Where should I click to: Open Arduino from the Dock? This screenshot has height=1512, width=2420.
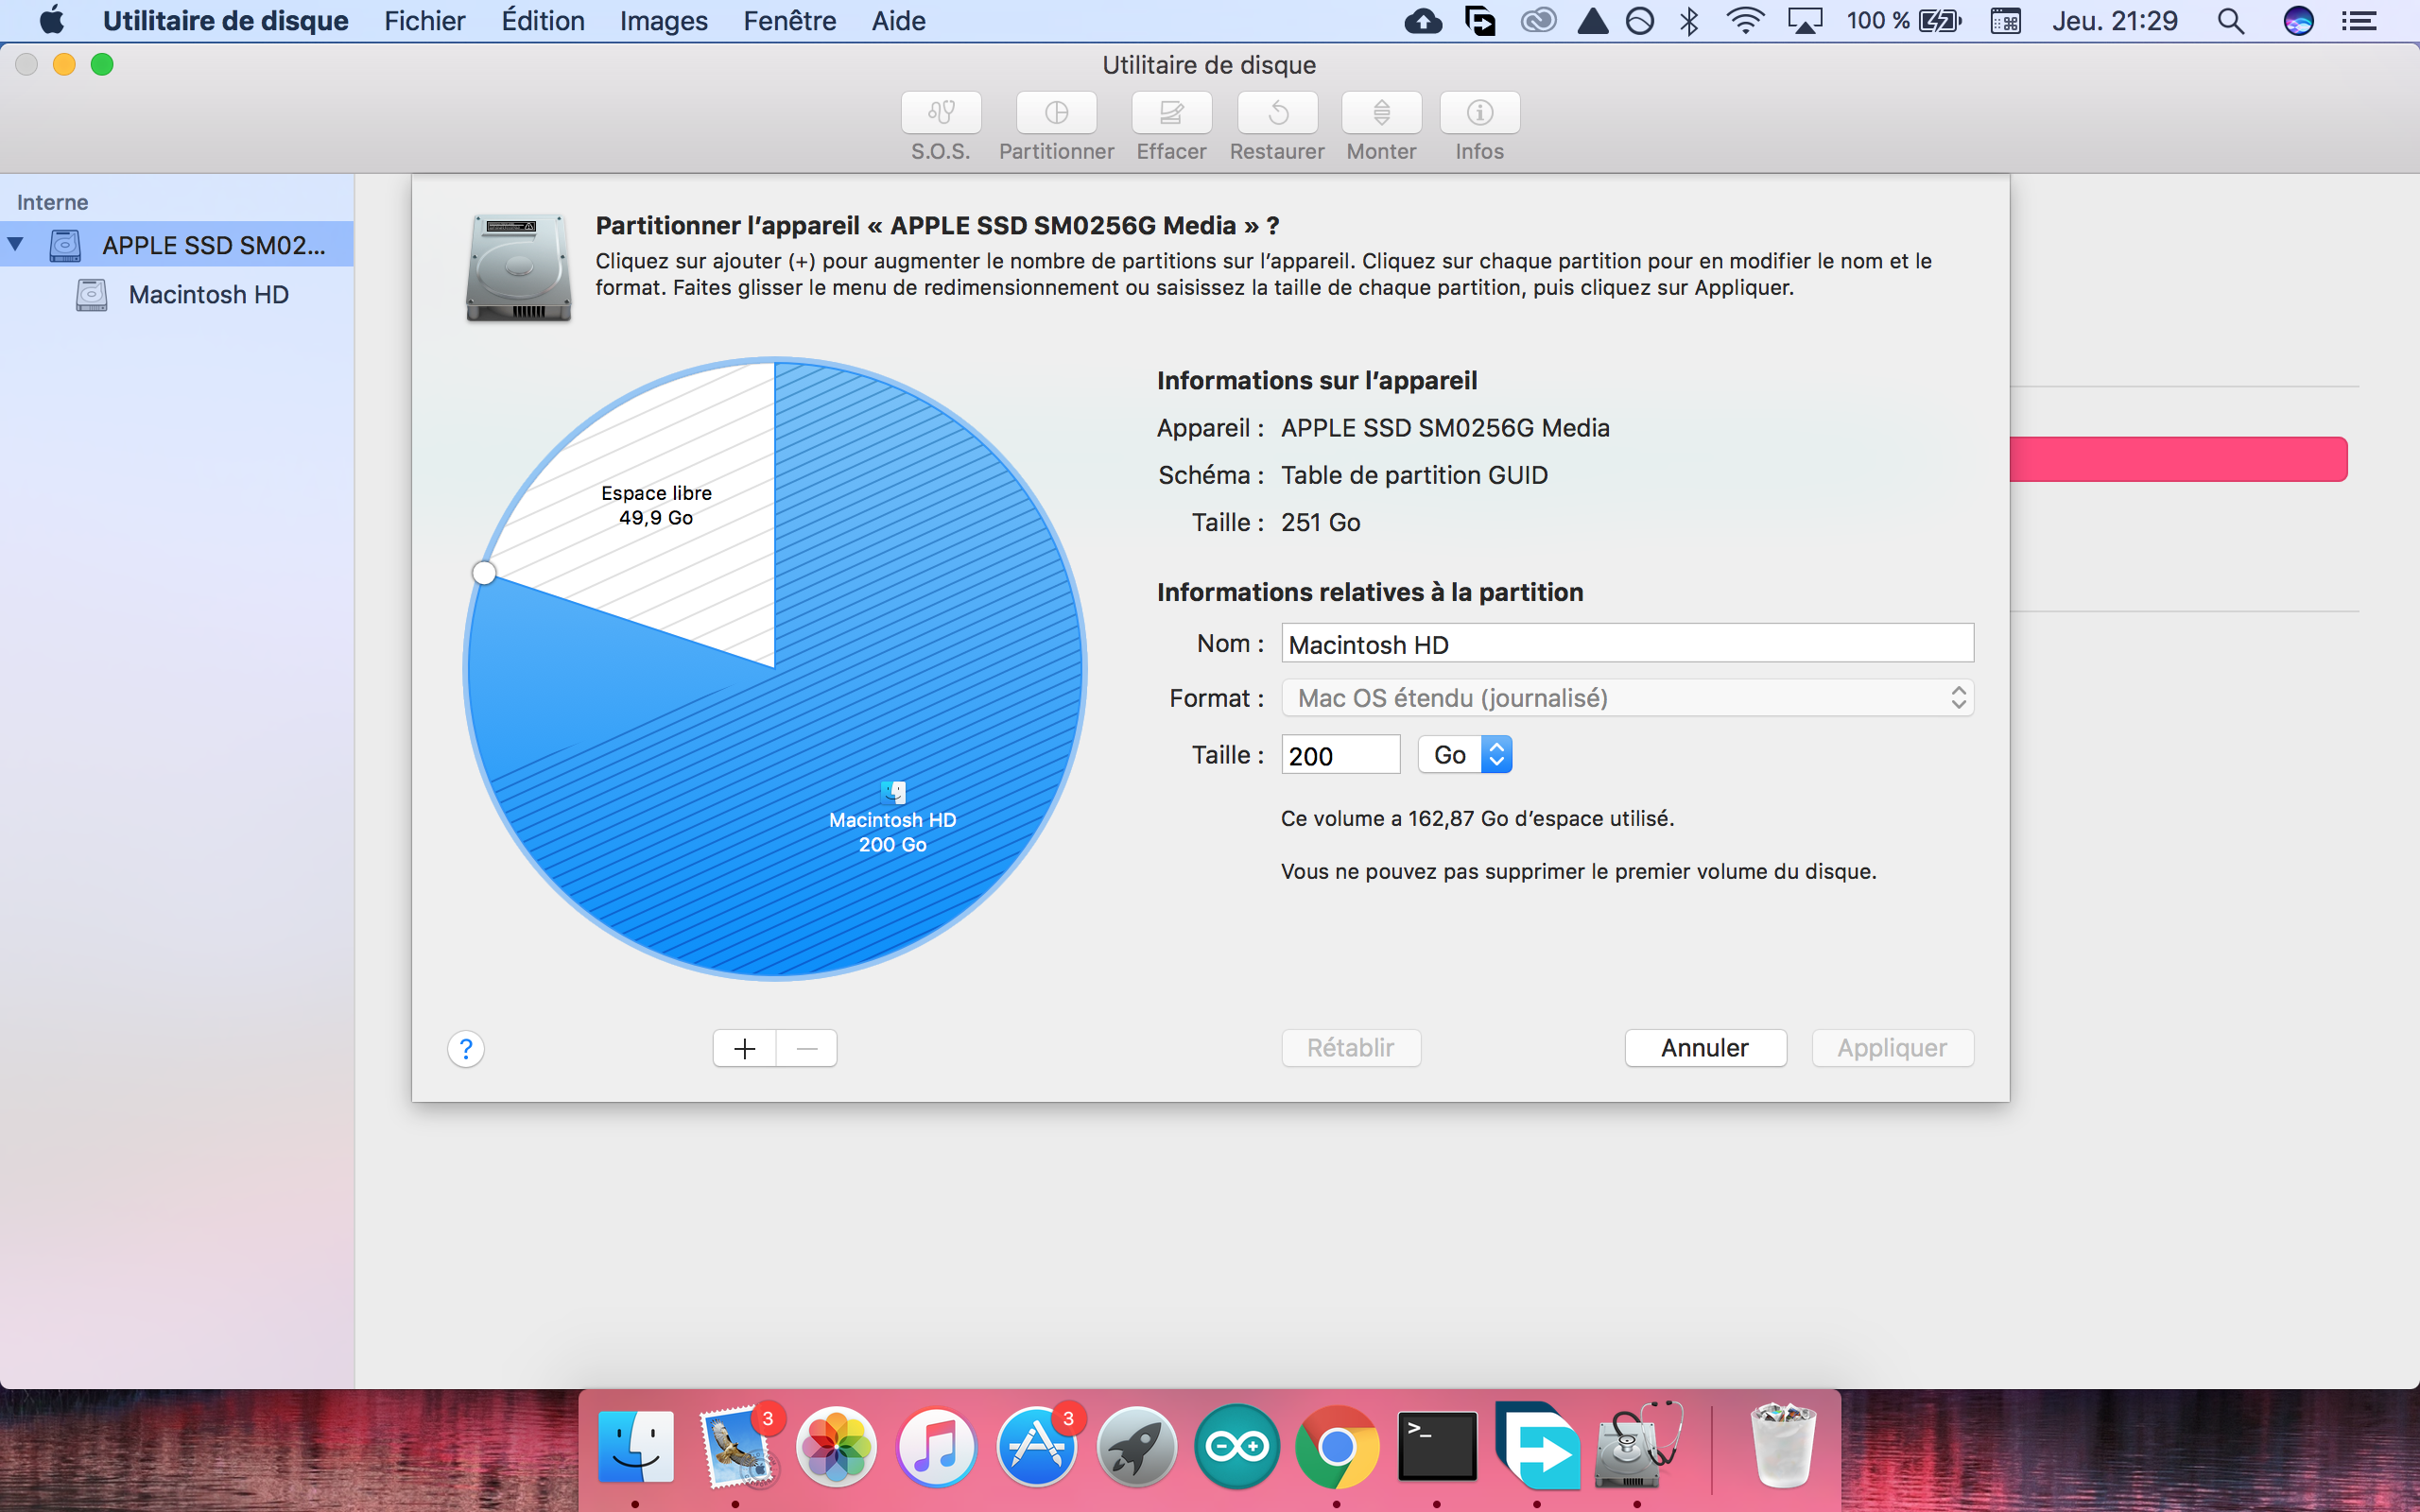point(1237,1446)
